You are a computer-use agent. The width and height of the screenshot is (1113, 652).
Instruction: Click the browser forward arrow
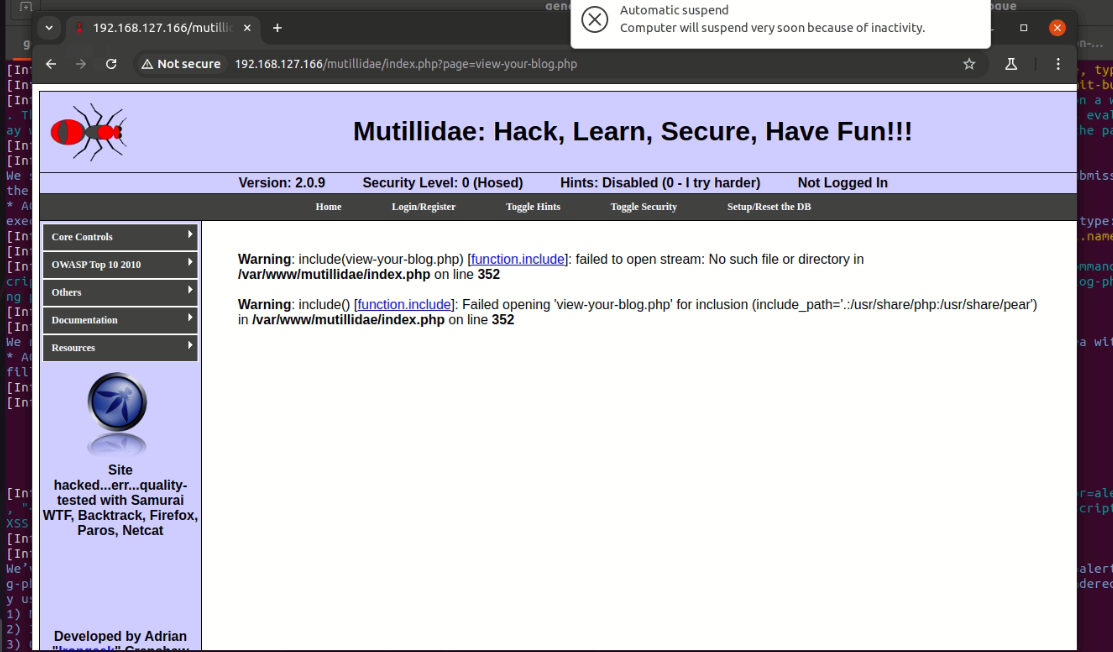[x=81, y=64]
